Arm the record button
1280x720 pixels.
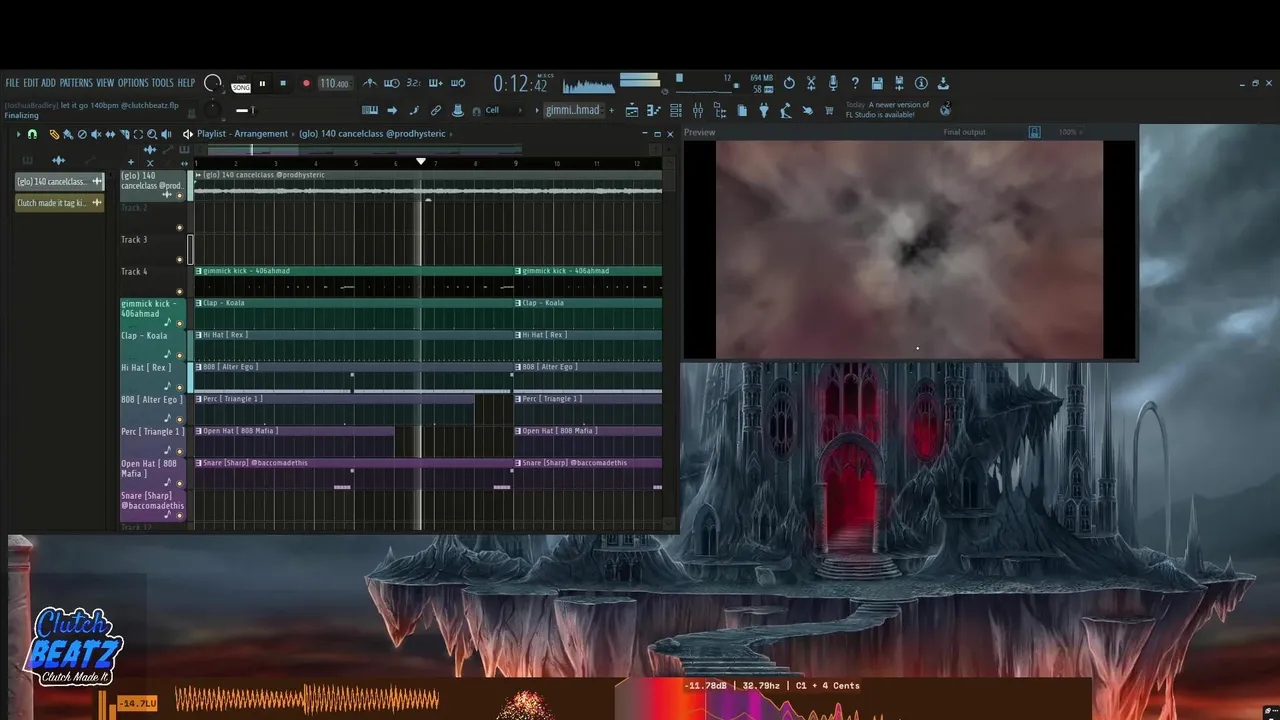point(306,84)
